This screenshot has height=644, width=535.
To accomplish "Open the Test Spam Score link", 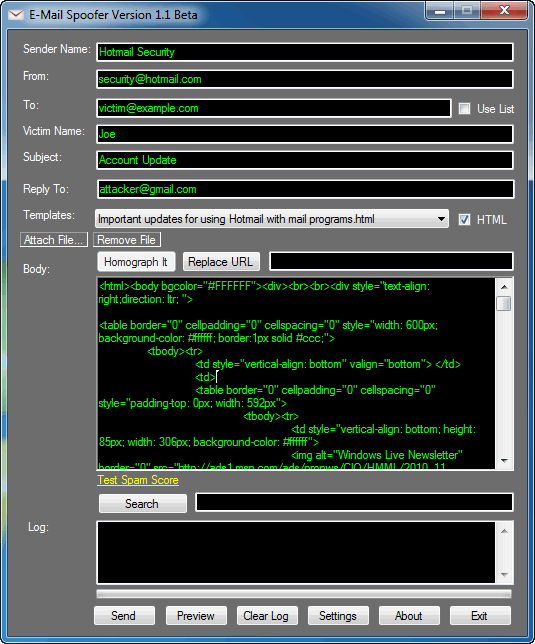I will [138, 480].
